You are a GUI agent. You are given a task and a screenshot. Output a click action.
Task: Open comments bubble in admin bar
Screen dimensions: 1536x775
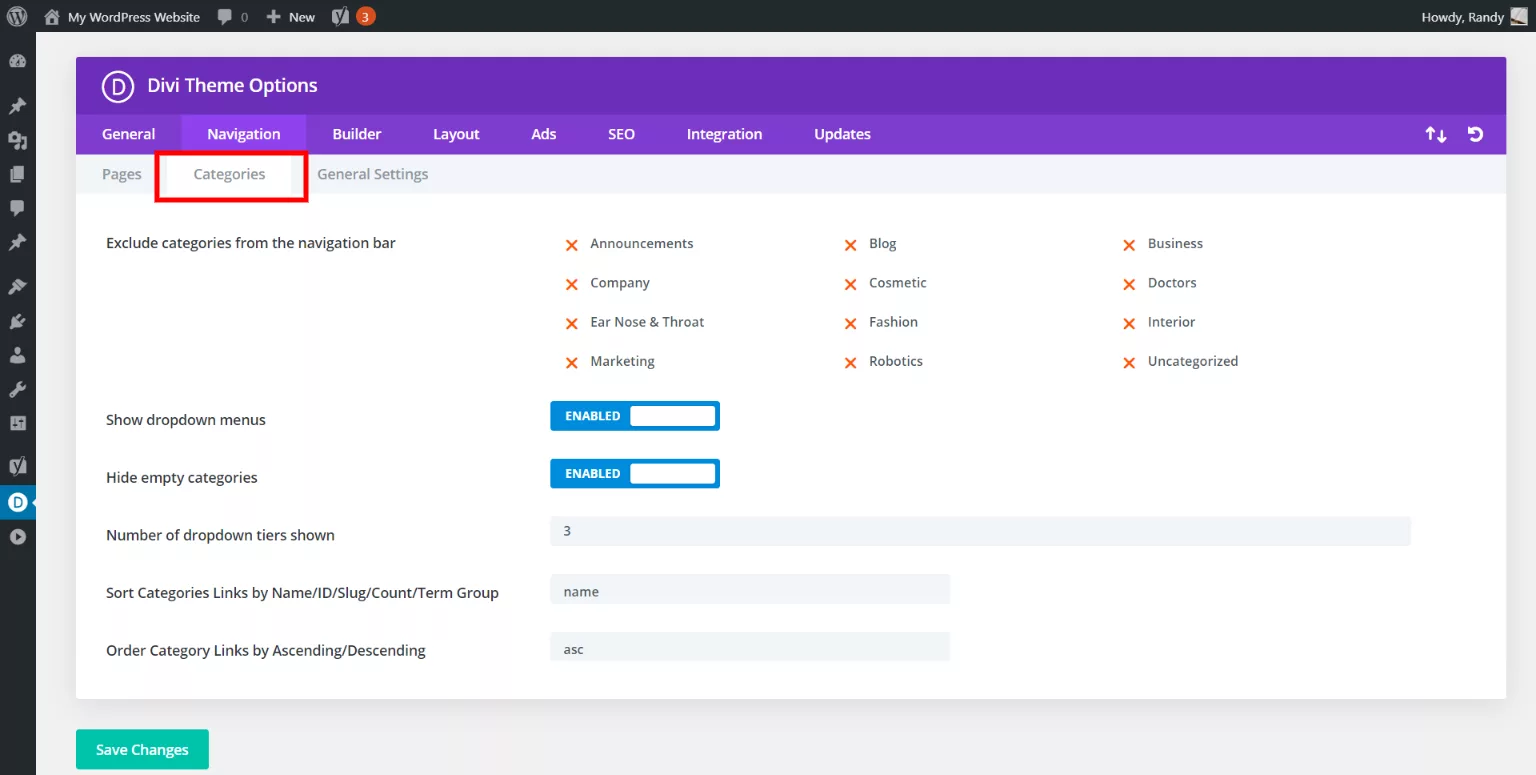tap(225, 17)
